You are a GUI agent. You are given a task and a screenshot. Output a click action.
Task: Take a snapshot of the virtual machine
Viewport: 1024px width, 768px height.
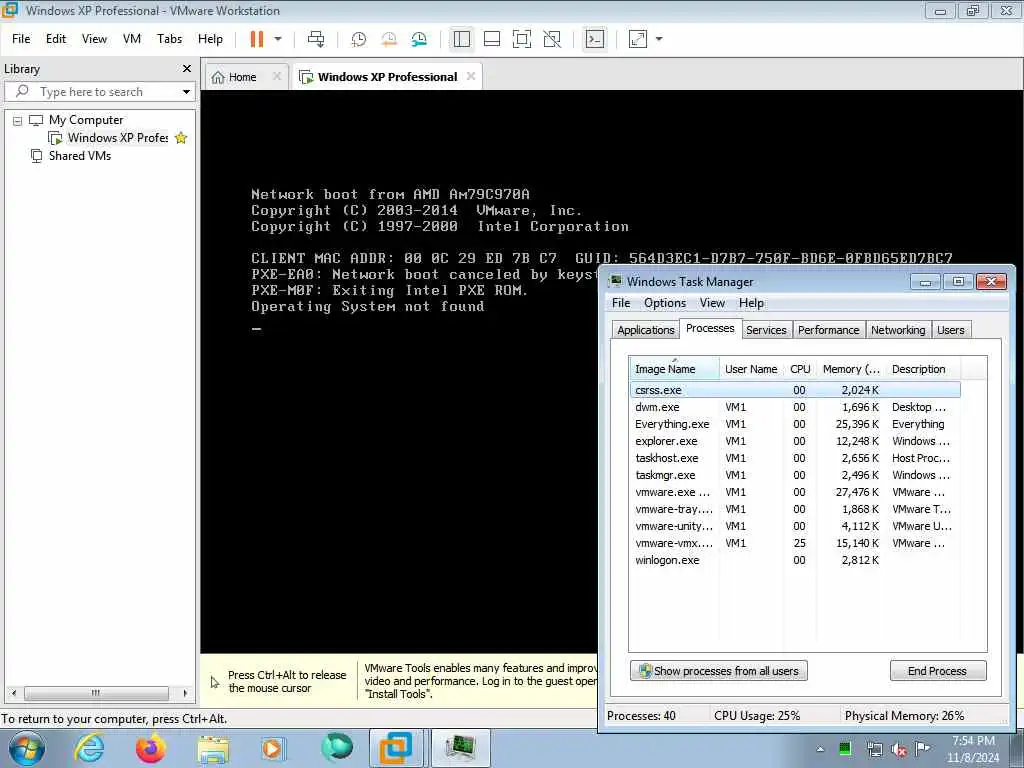point(359,39)
